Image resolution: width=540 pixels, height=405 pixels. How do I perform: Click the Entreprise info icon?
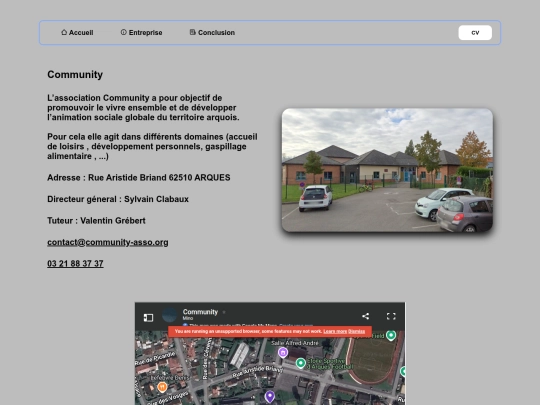click(x=124, y=32)
